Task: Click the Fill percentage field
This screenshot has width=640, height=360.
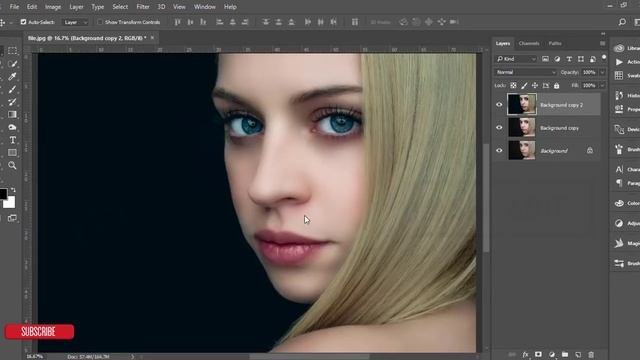Action: tap(589, 86)
